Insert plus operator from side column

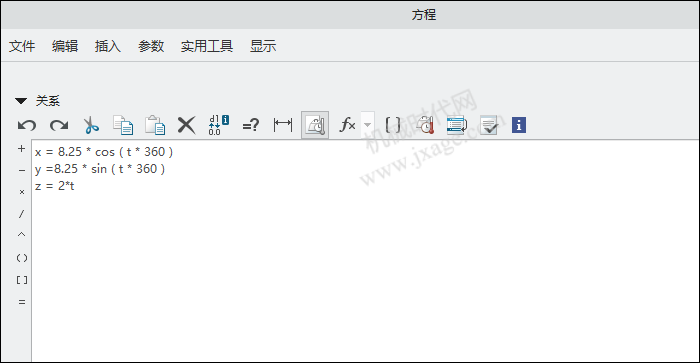21,149
